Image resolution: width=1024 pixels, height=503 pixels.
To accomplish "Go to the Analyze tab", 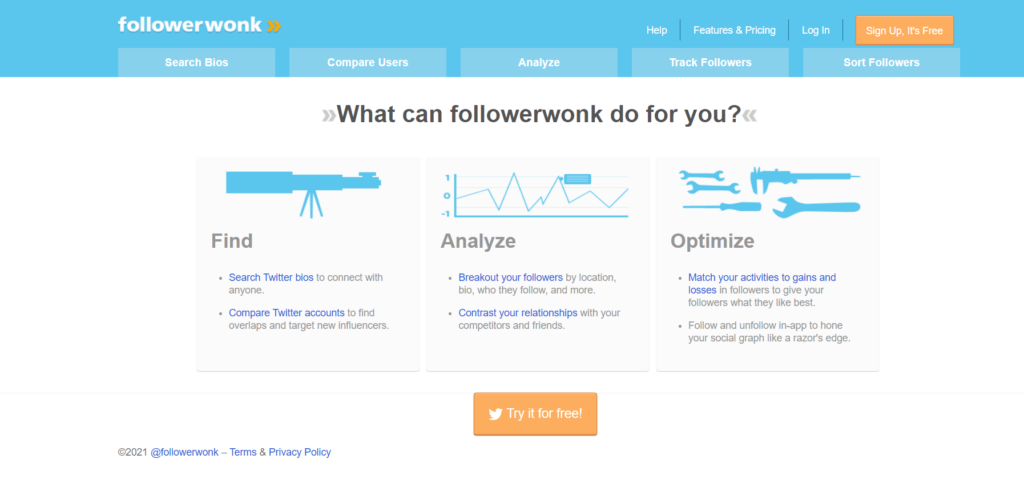I will click(538, 62).
